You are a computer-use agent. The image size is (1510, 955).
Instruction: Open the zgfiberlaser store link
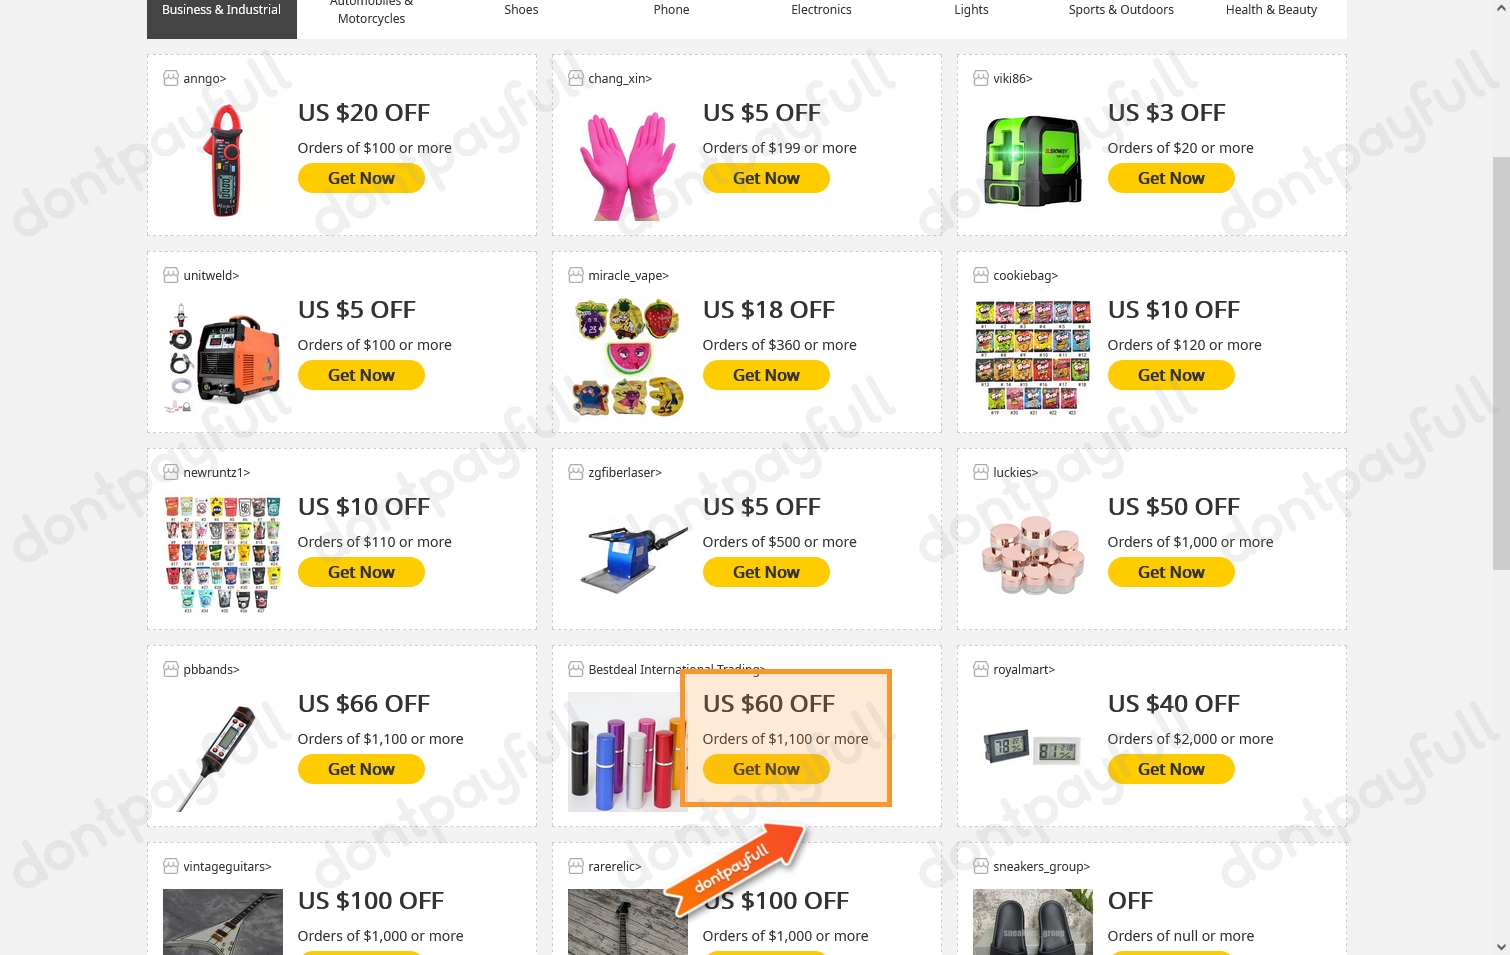click(625, 472)
